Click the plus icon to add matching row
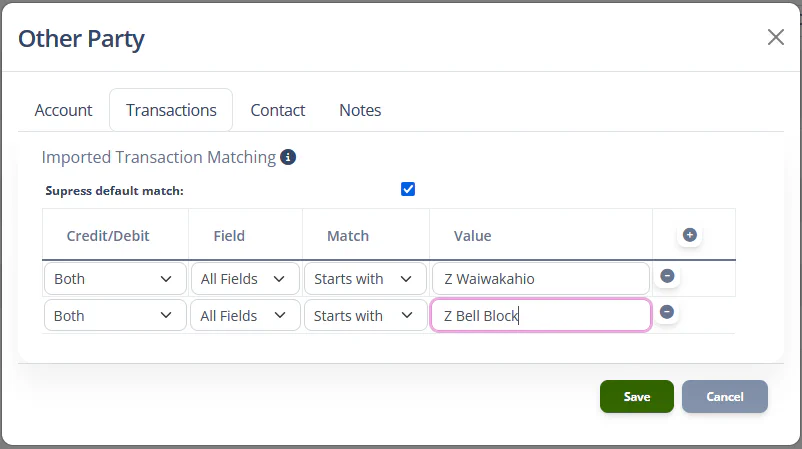The image size is (802, 449). (x=689, y=235)
